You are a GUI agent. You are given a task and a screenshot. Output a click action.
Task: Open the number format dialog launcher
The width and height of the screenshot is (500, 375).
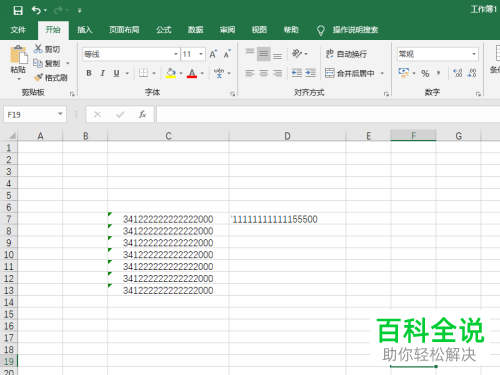(478, 94)
